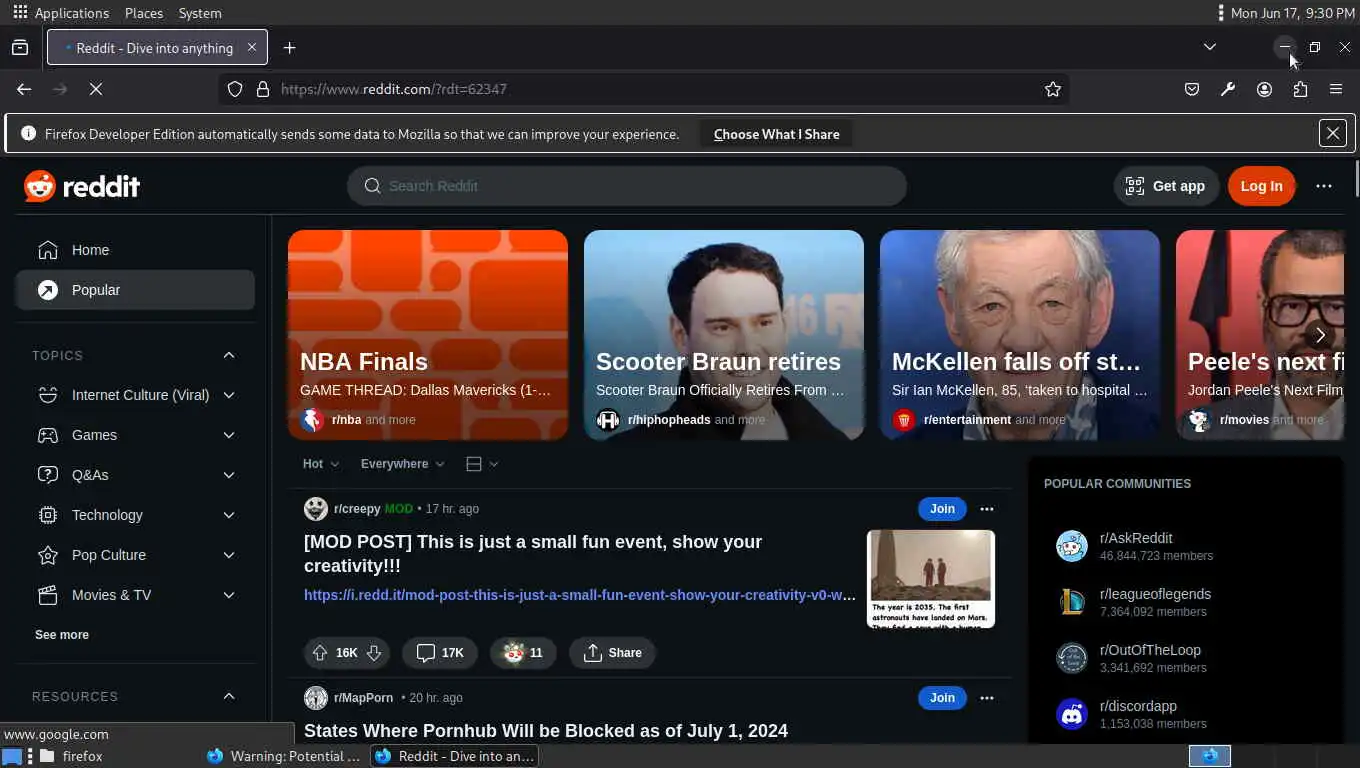Viewport: 1360px width, 768px height.
Task: Collapse the Topics section
Action: (229, 355)
